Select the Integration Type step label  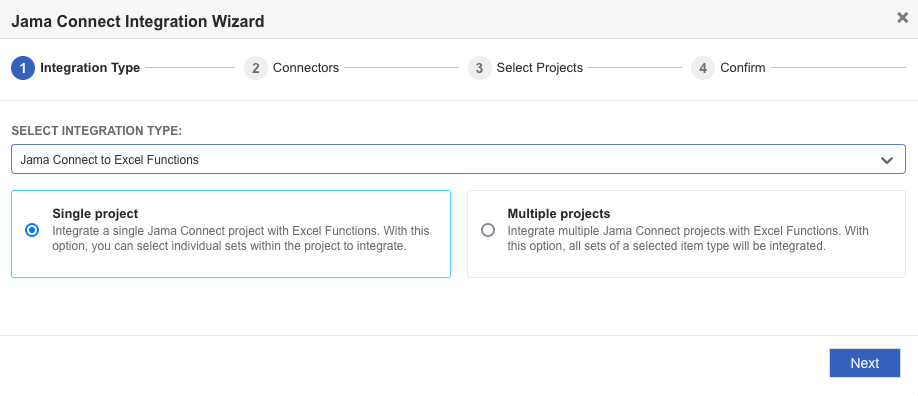click(90, 68)
